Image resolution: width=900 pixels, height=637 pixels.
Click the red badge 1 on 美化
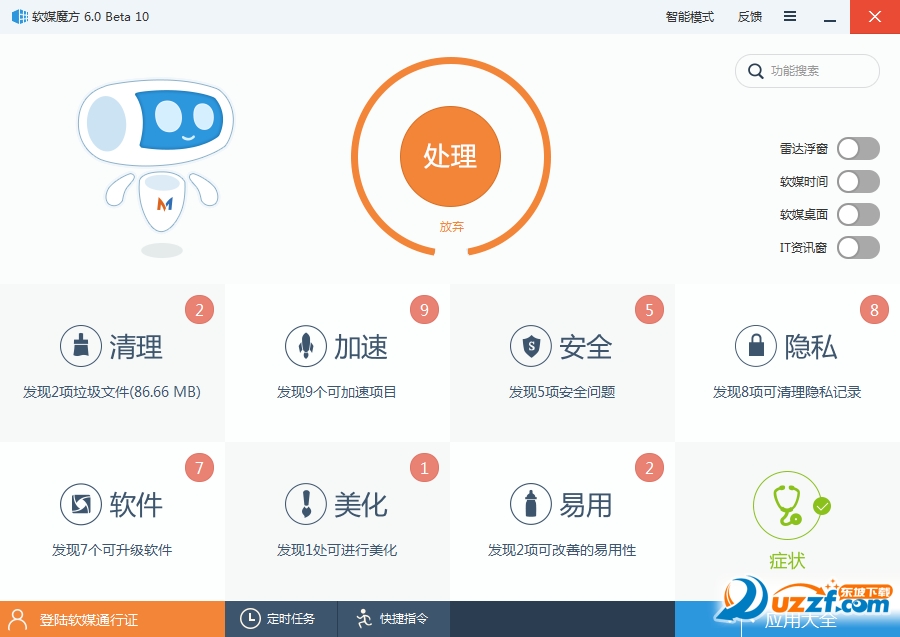tap(424, 468)
